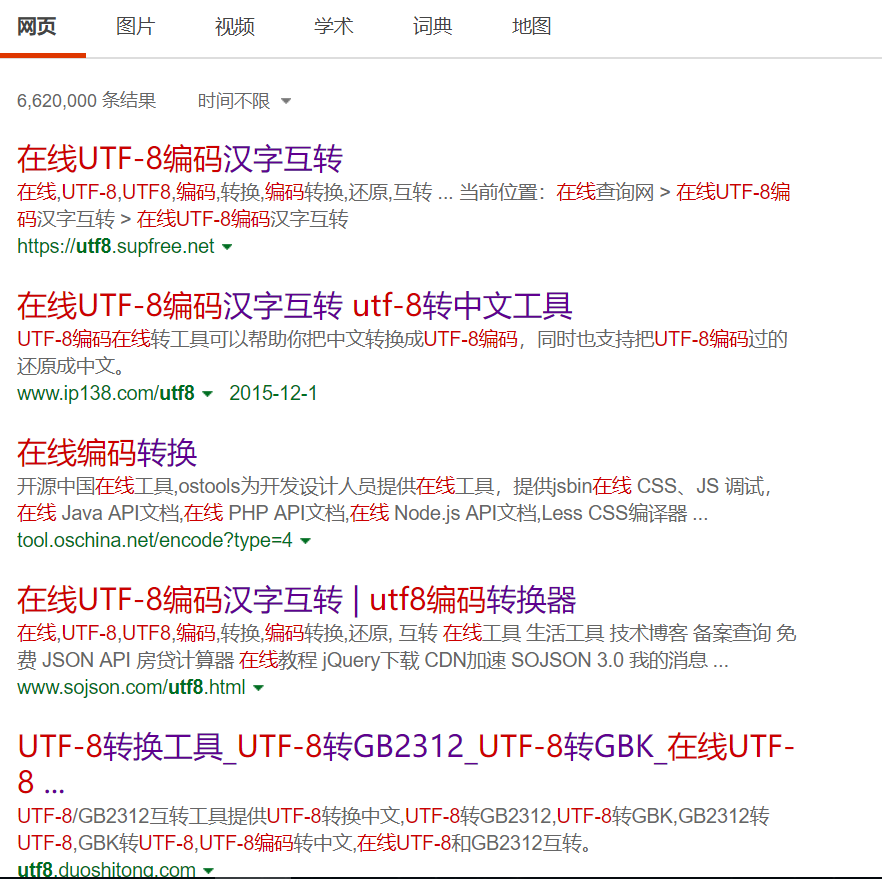Click the 6,620,000 条结果 count text
This screenshot has height=879, width=882.
point(87,101)
